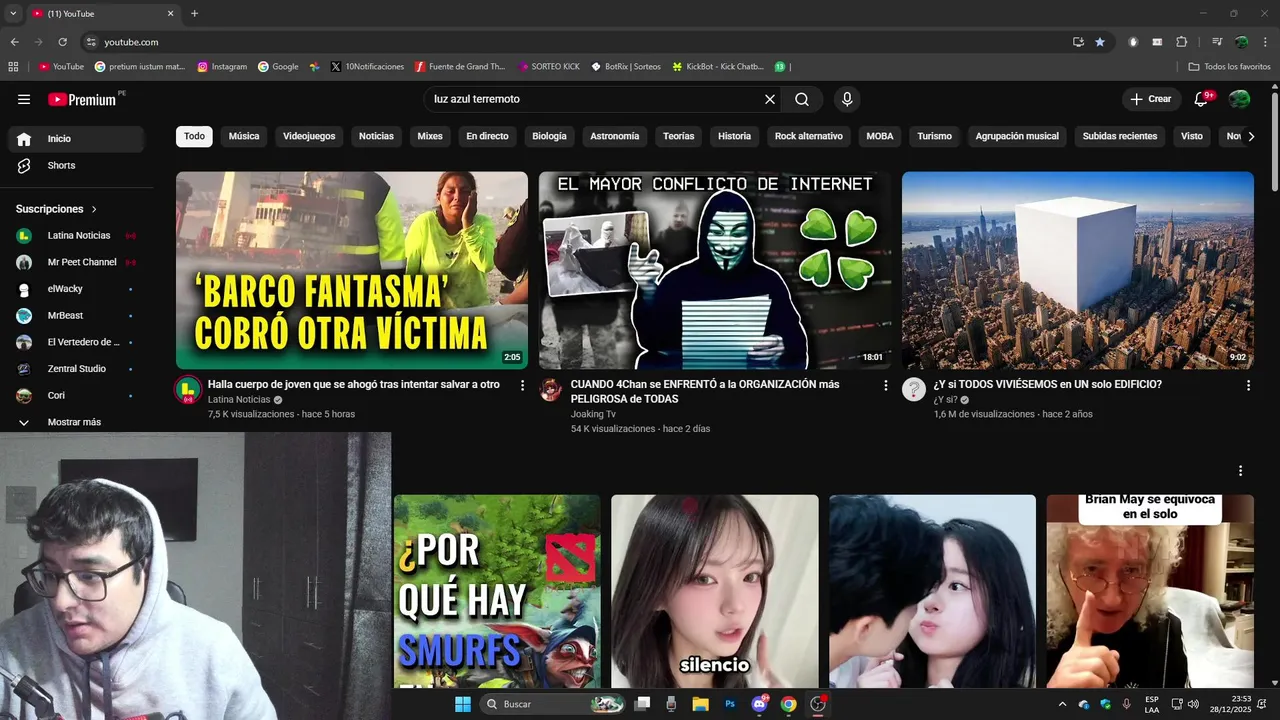Open the Shorts shelf three-dot menu
The height and width of the screenshot is (720, 1280).
pyautogui.click(x=1241, y=471)
